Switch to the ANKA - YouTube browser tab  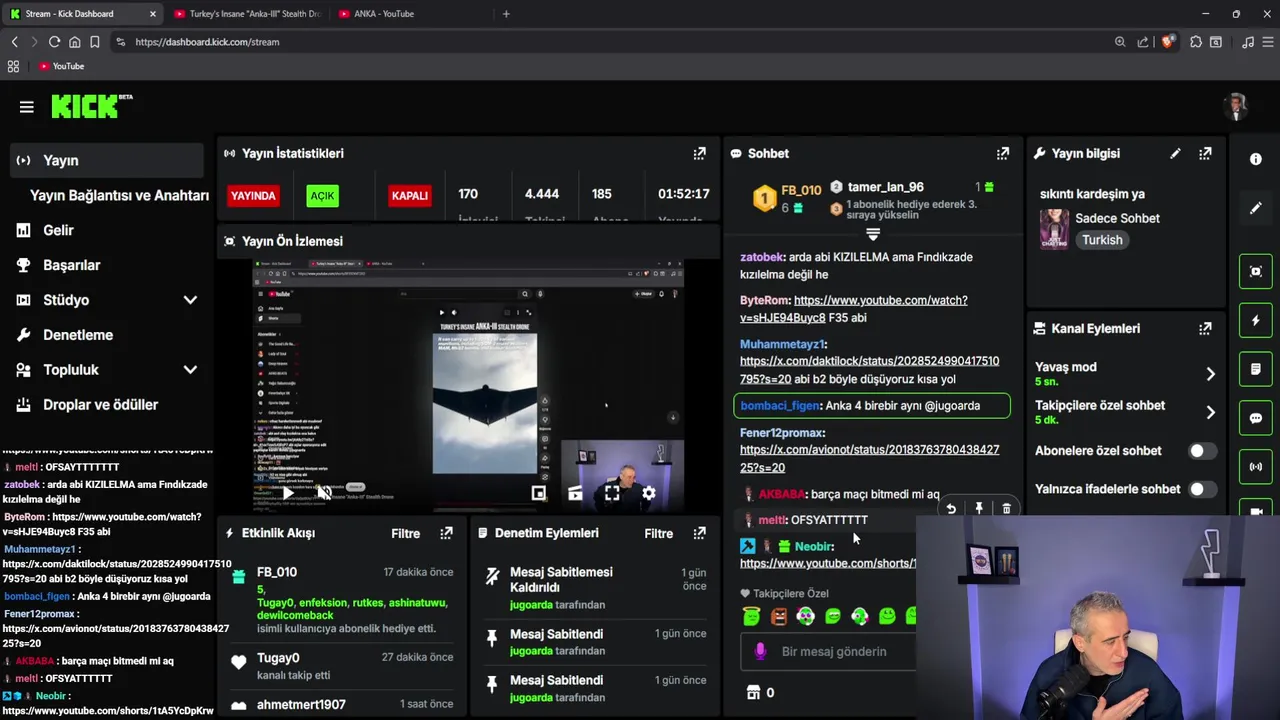pos(409,14)
